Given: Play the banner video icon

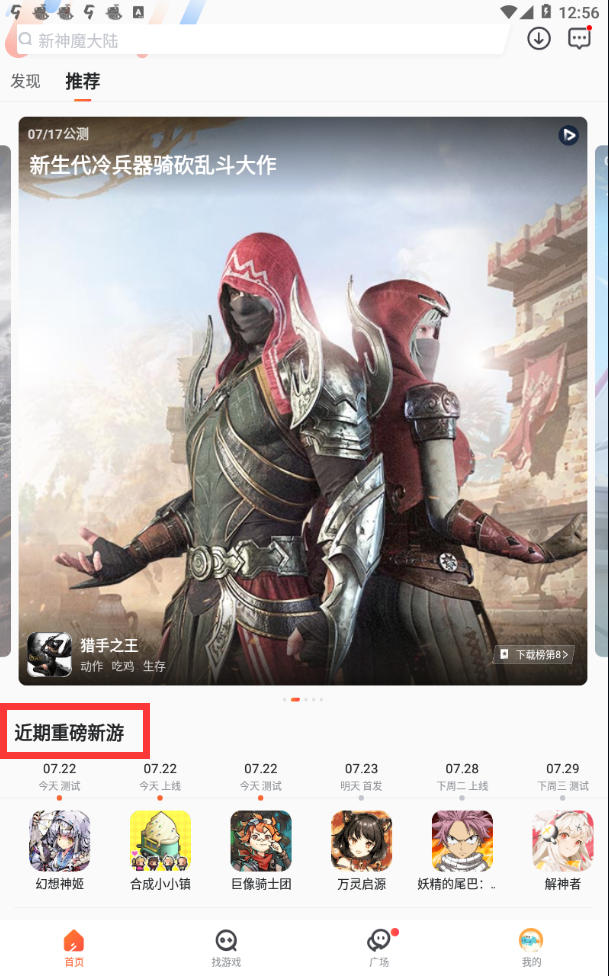Looking at the screenshot, I should [568, 135].
